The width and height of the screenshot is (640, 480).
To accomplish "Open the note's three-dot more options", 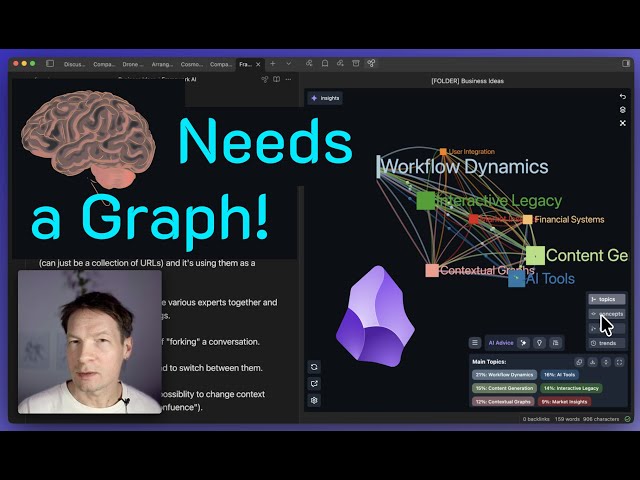I will [x=288, y=79].
